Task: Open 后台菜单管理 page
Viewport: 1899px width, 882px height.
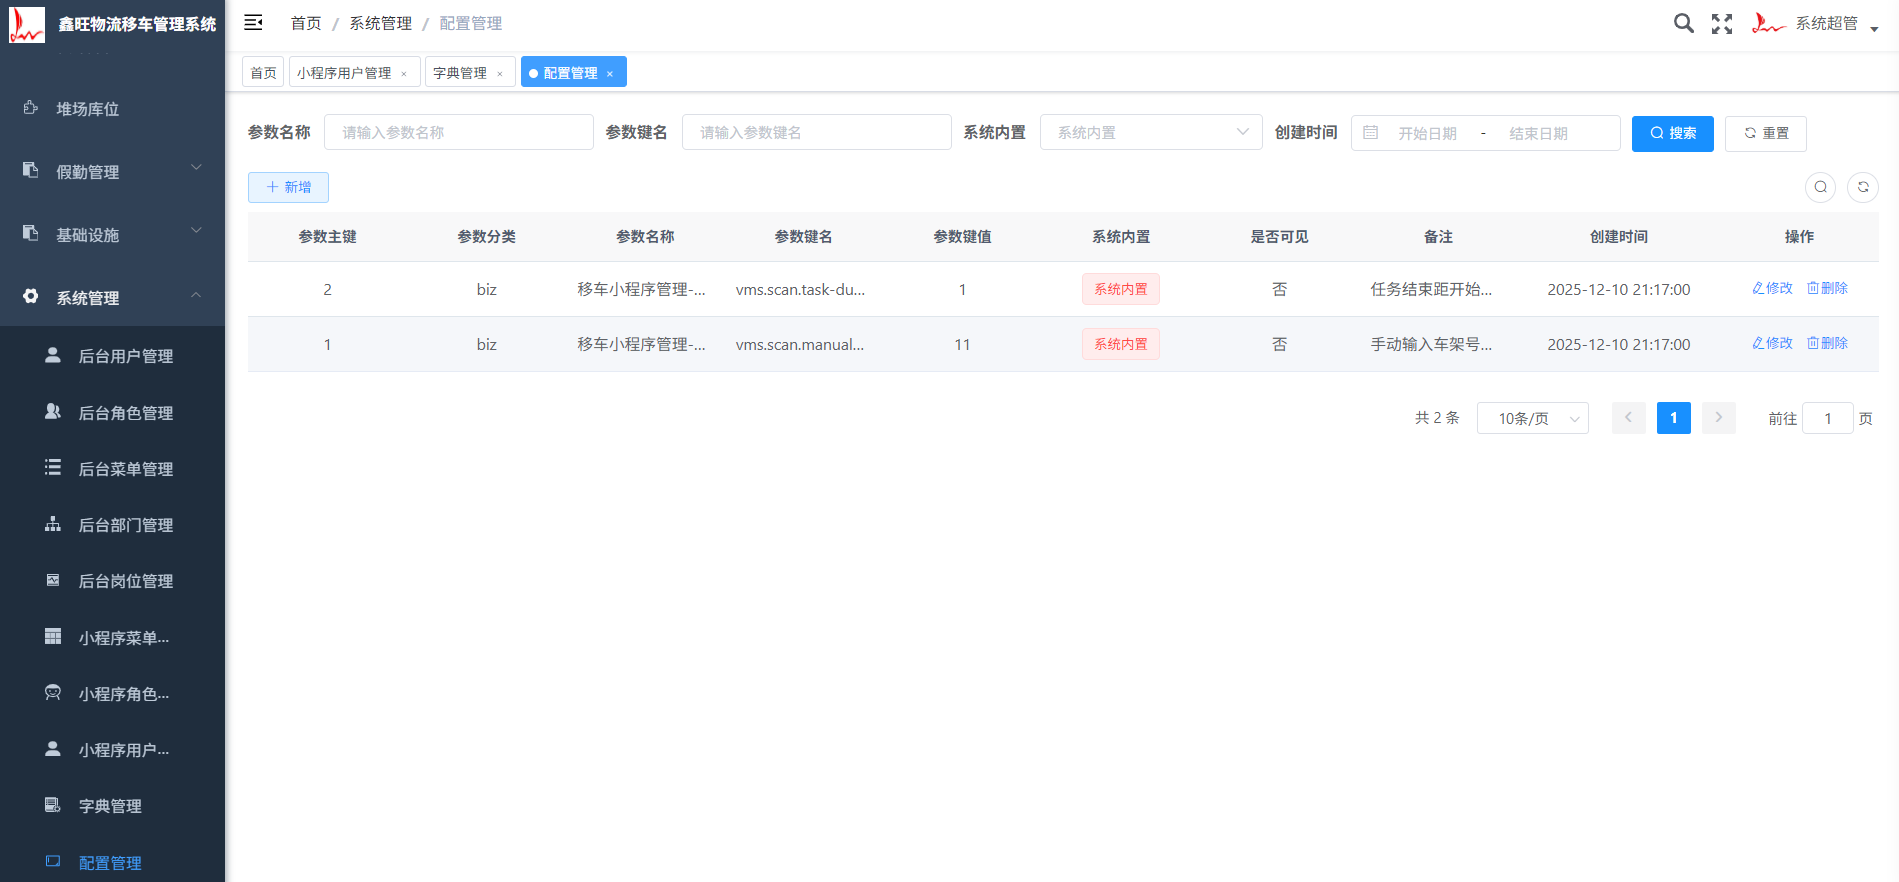Action: click(112, 469)
